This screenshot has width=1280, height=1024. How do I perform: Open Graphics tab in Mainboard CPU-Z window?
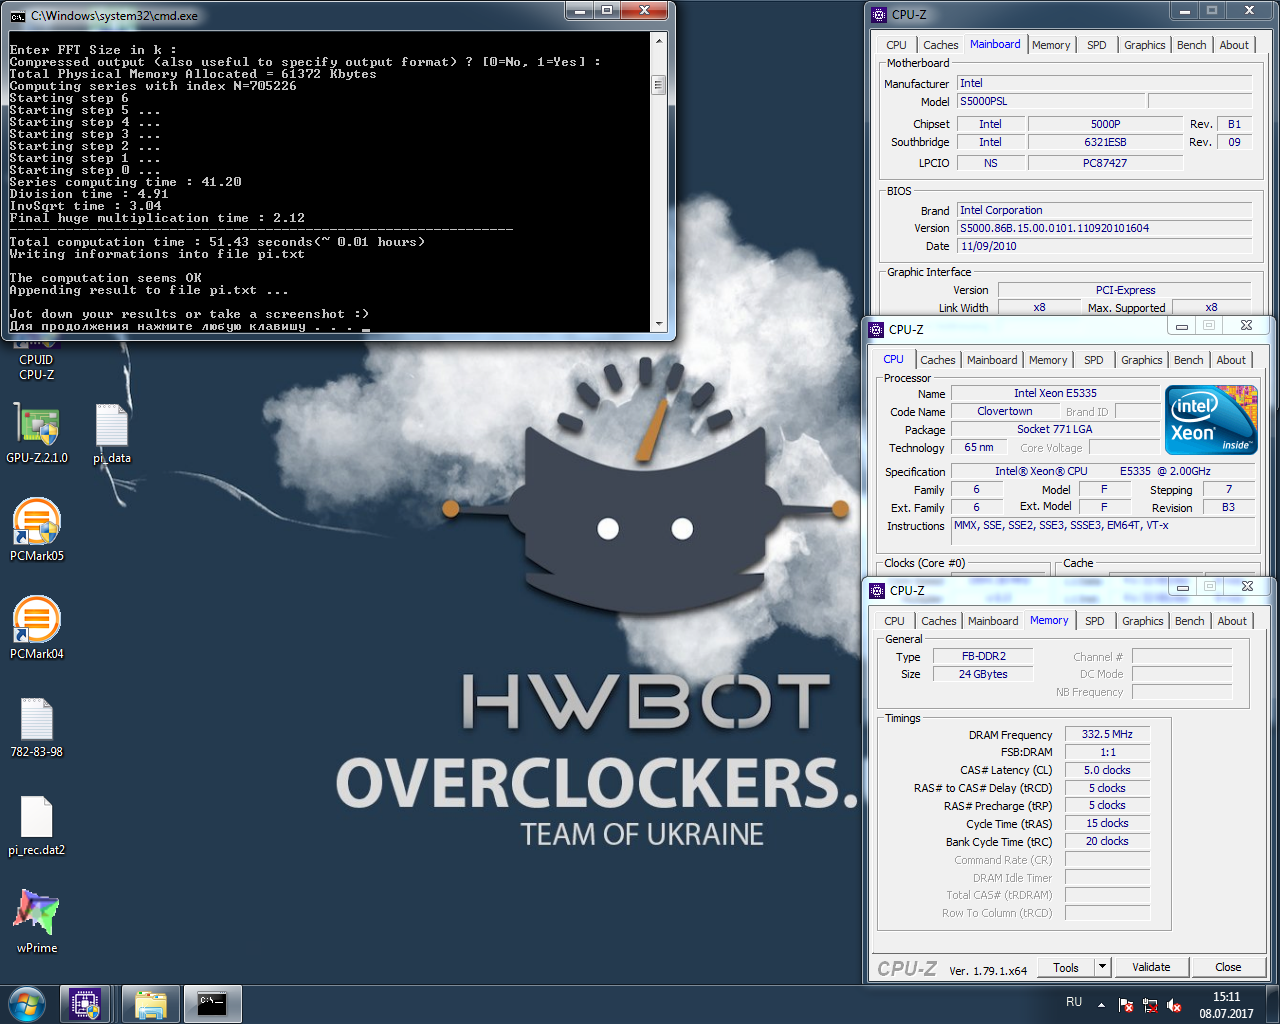[1145, 45]
